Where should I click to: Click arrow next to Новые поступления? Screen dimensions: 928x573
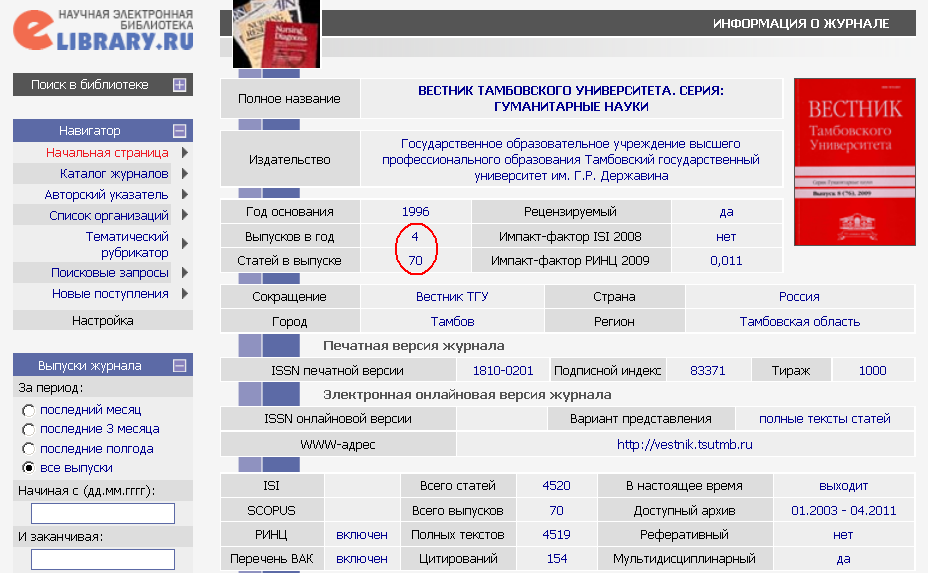(x=185, y=293)
